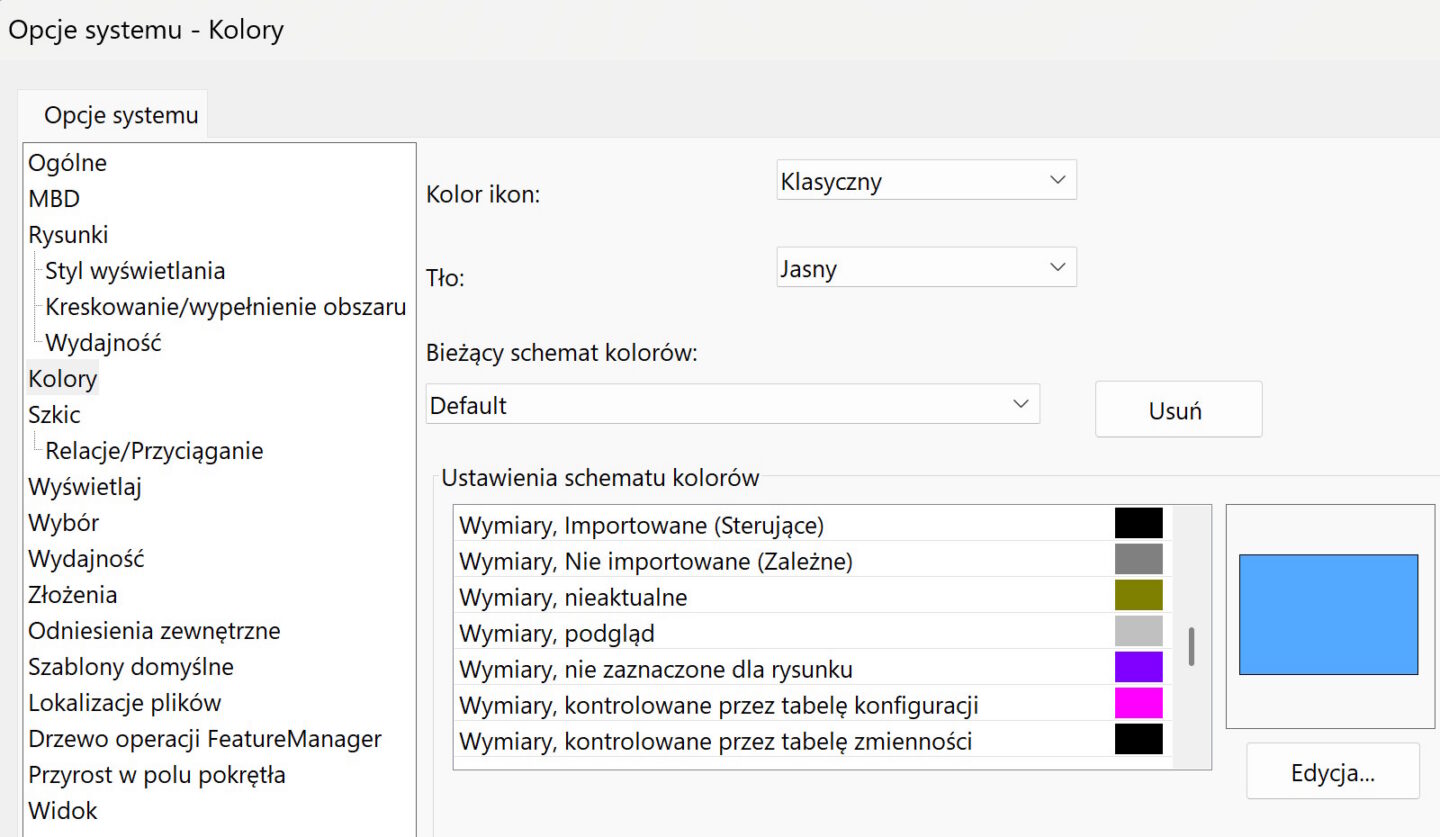Screen dimensions: 1440x837
Task: Click the Usuń button
Action: [x=1177, y=410]
